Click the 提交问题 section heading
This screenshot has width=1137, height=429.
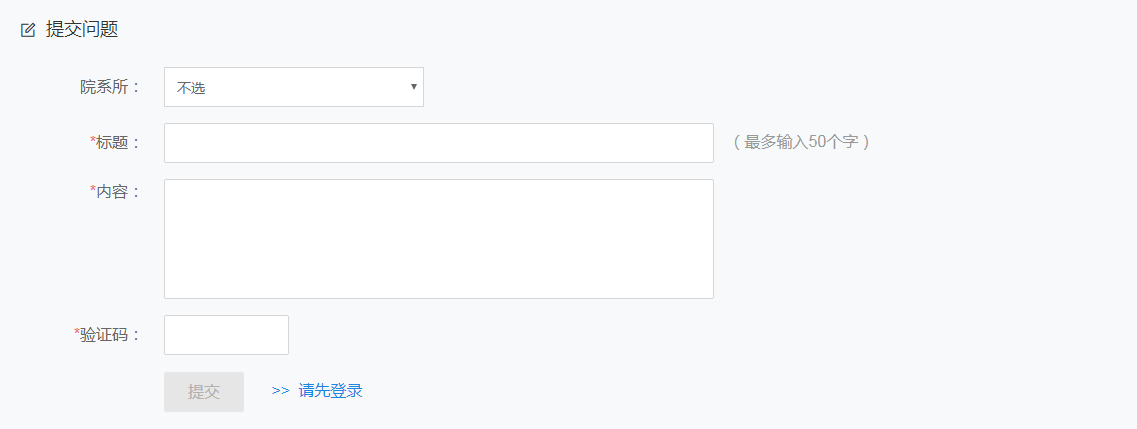[82, 30]
